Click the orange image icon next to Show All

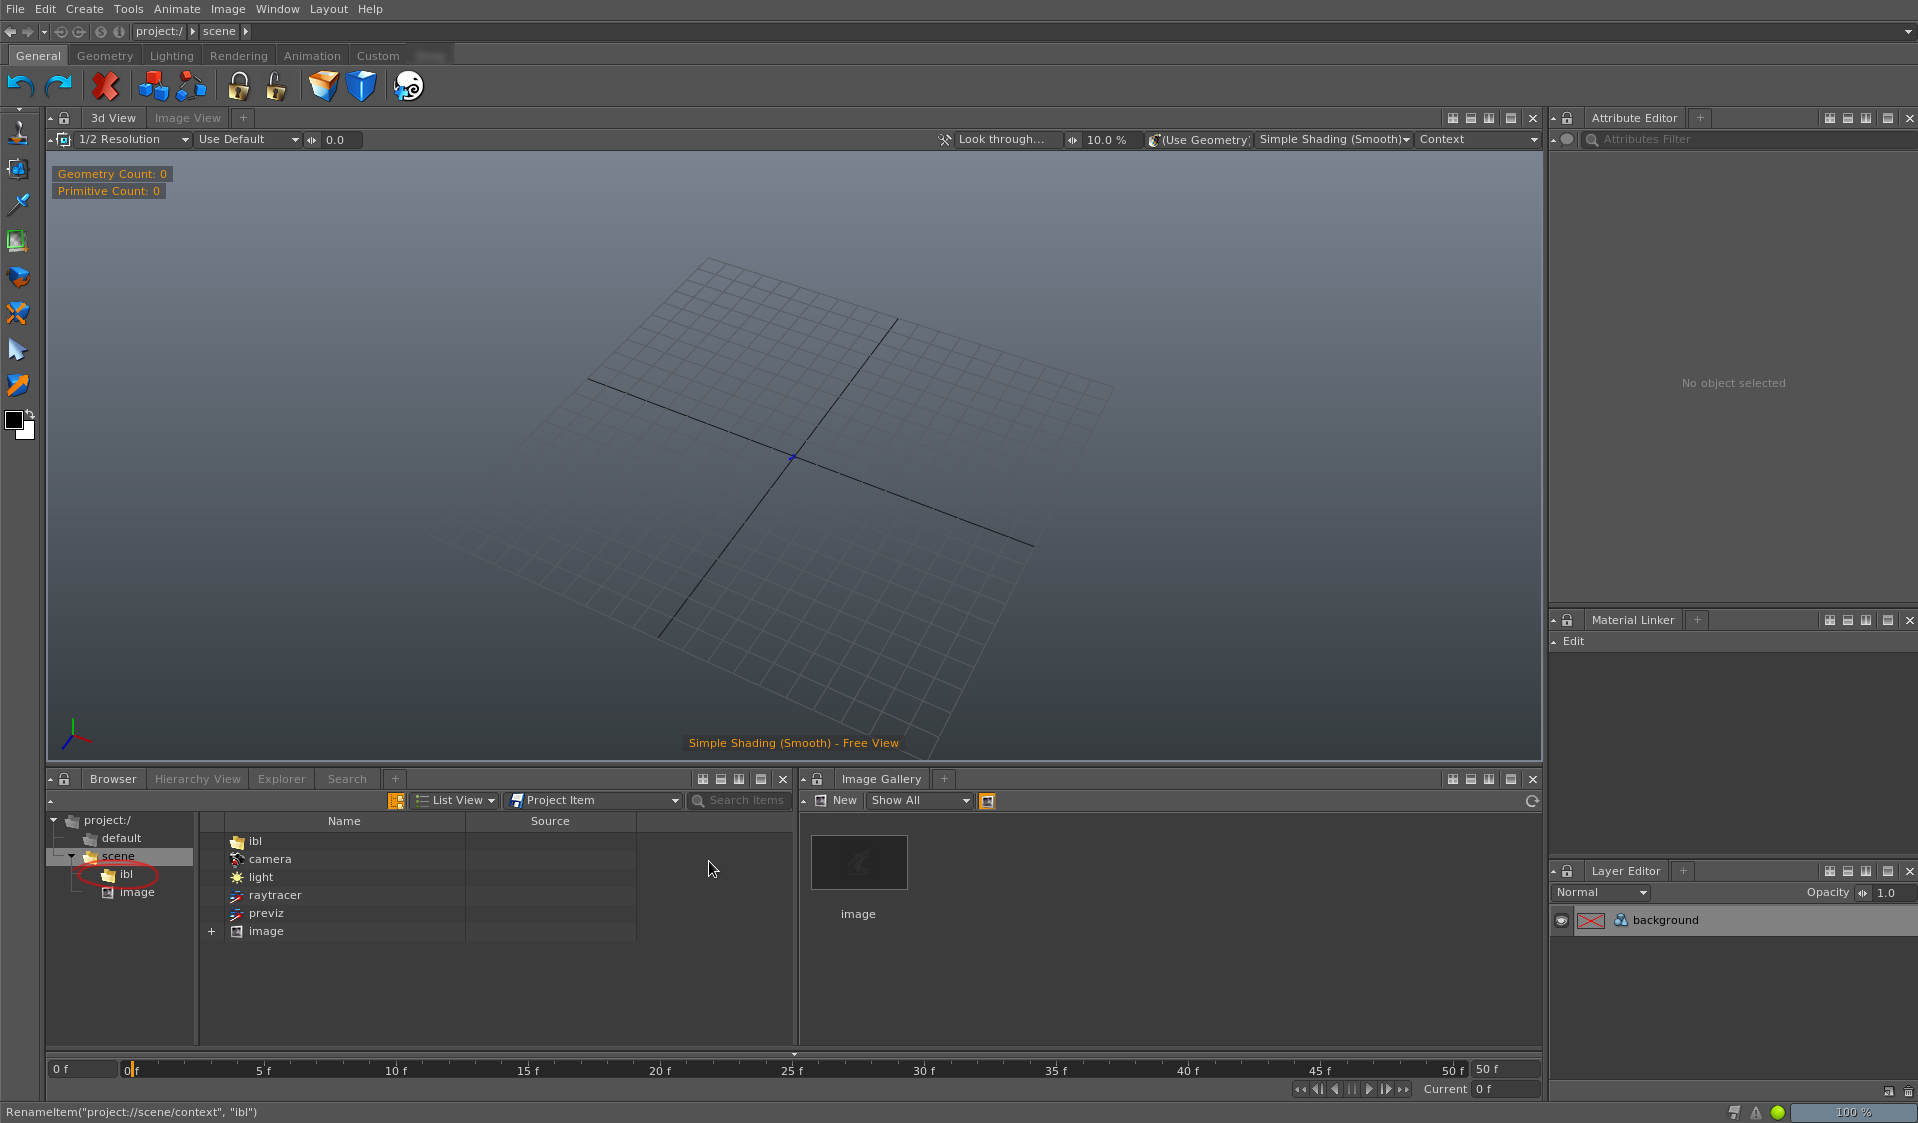click(987, 801)
